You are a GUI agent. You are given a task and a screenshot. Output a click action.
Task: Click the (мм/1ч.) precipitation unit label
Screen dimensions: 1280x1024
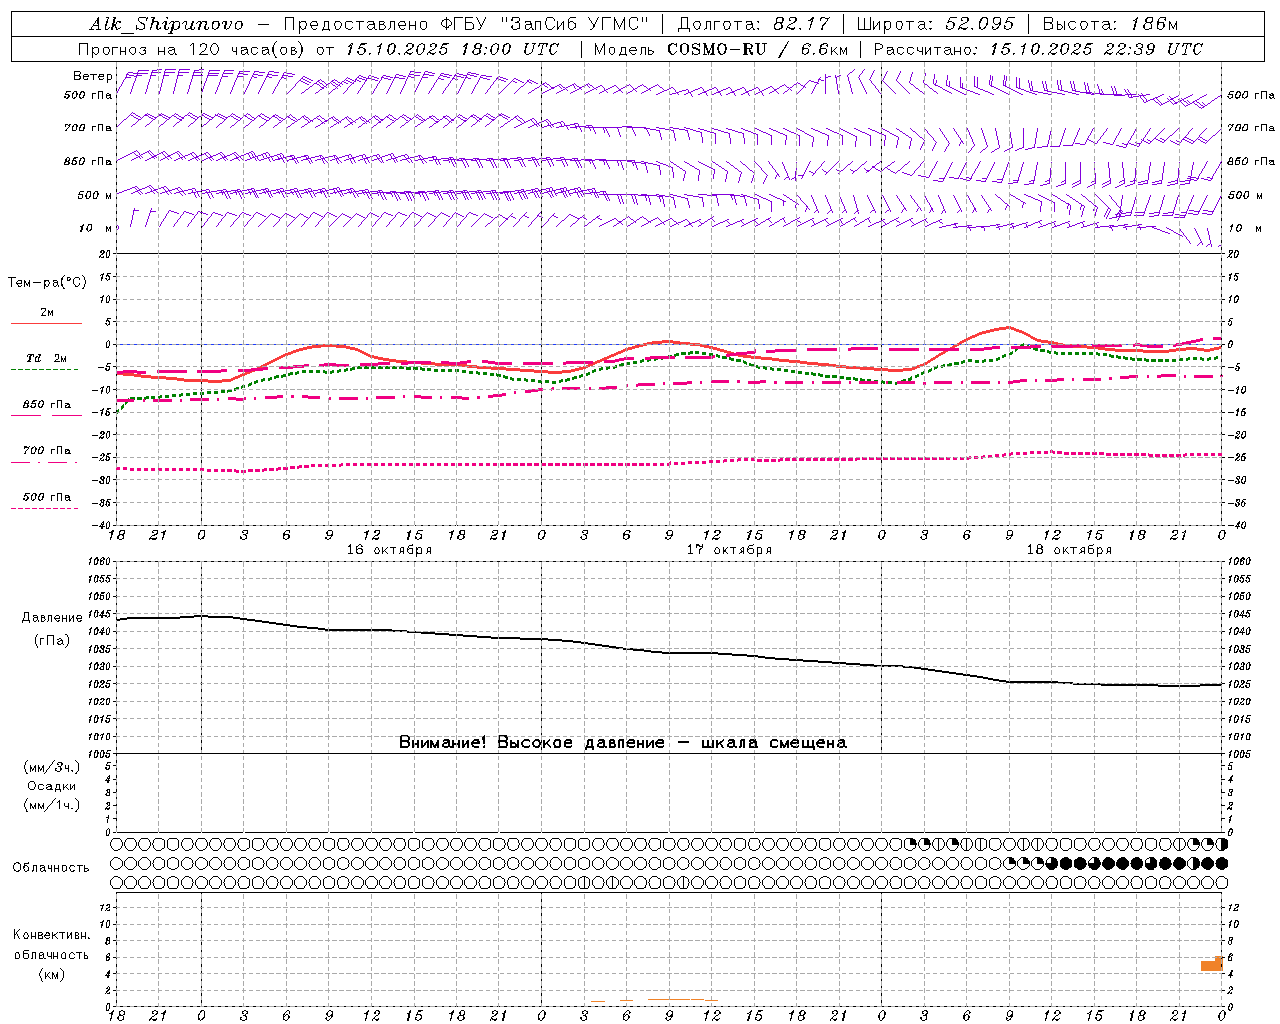pos(52,805)
